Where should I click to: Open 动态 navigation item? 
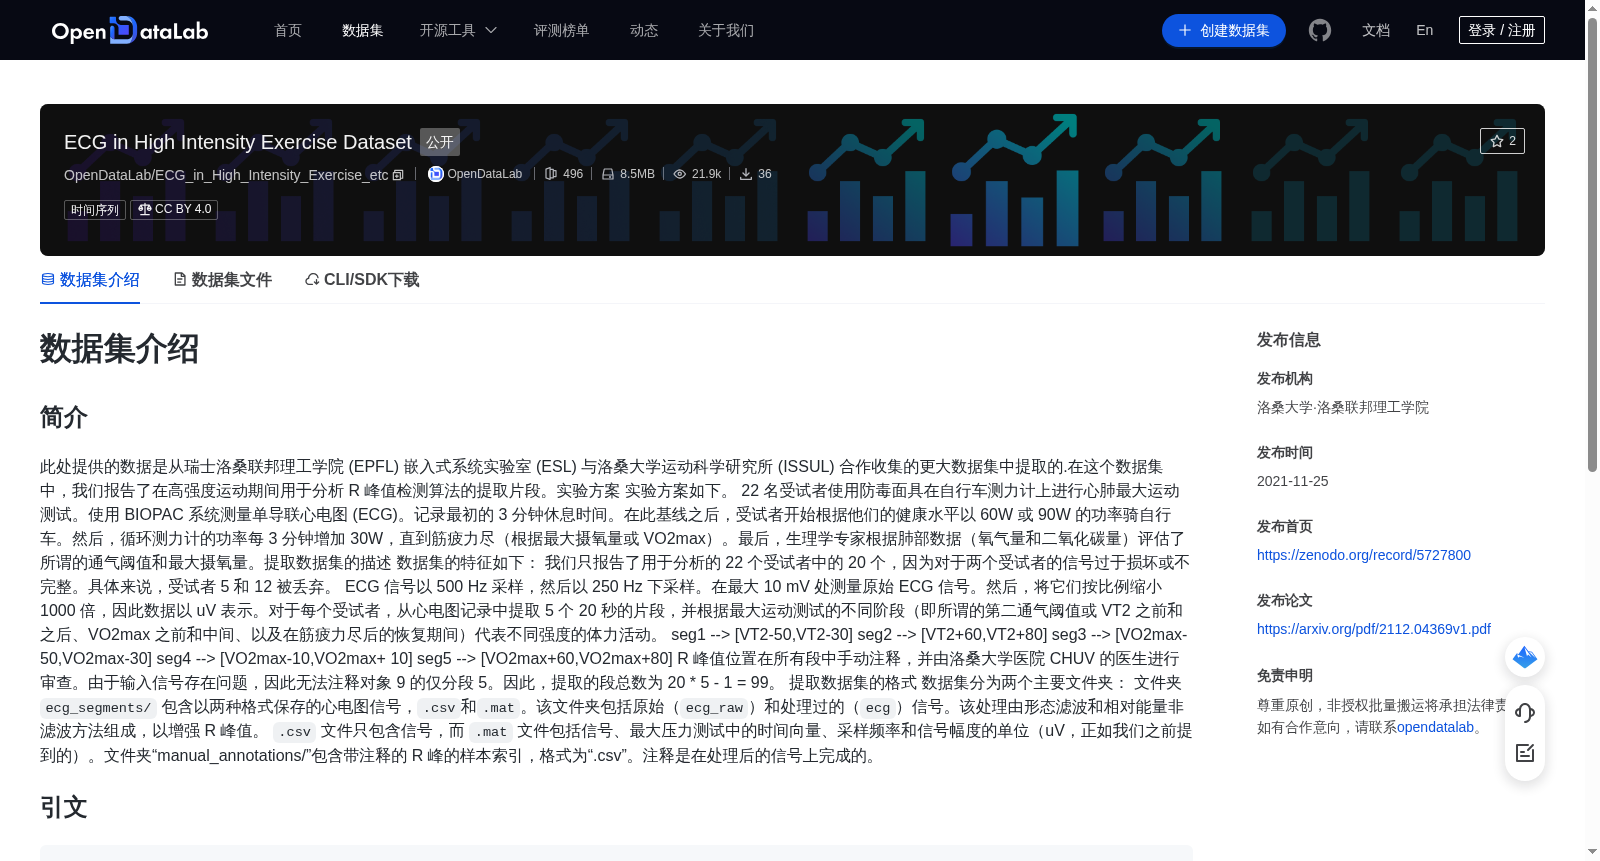point(644,30)
